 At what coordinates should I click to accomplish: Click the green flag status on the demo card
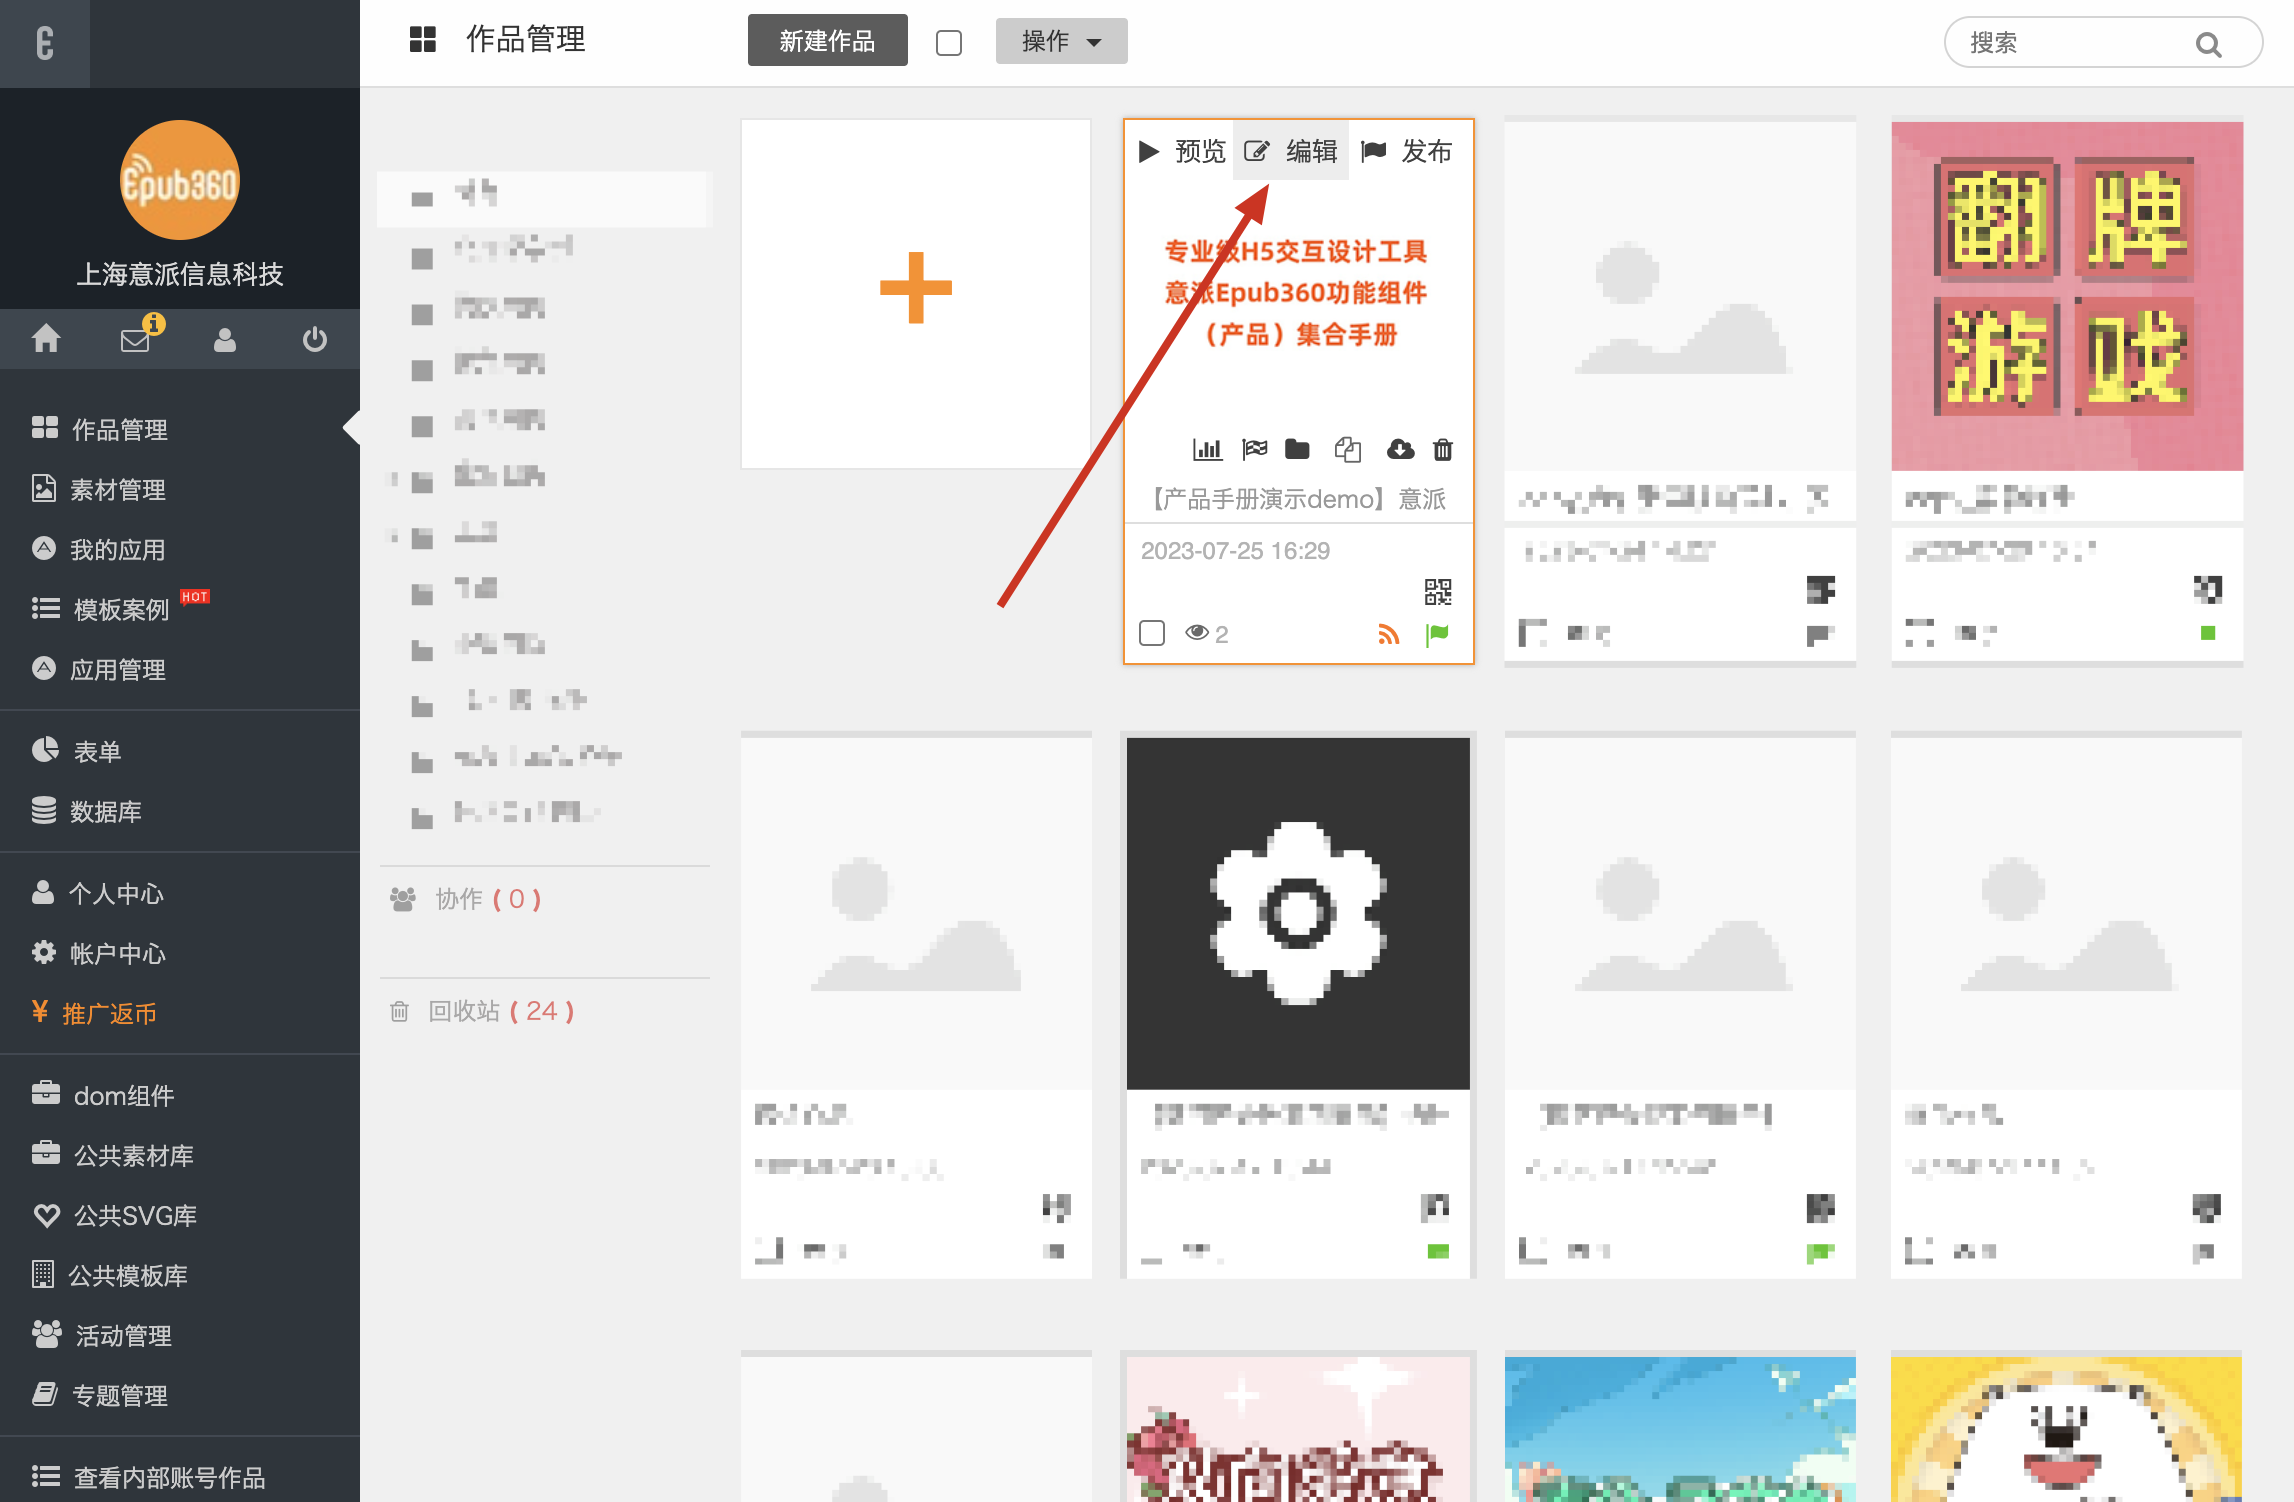[x=1437, y=634]
